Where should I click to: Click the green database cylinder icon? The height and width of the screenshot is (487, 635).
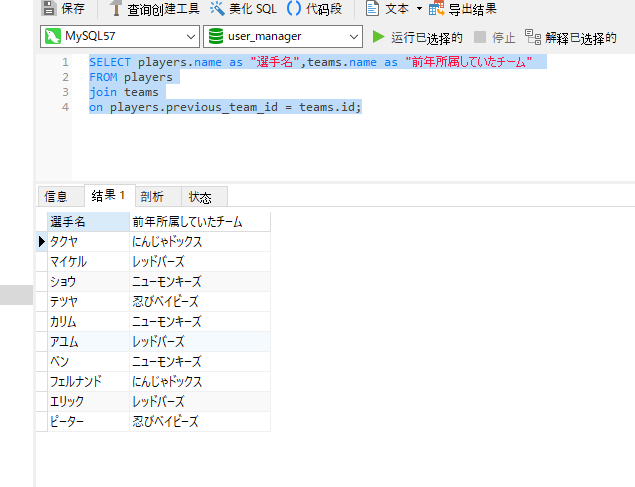[x=215, y=36]
